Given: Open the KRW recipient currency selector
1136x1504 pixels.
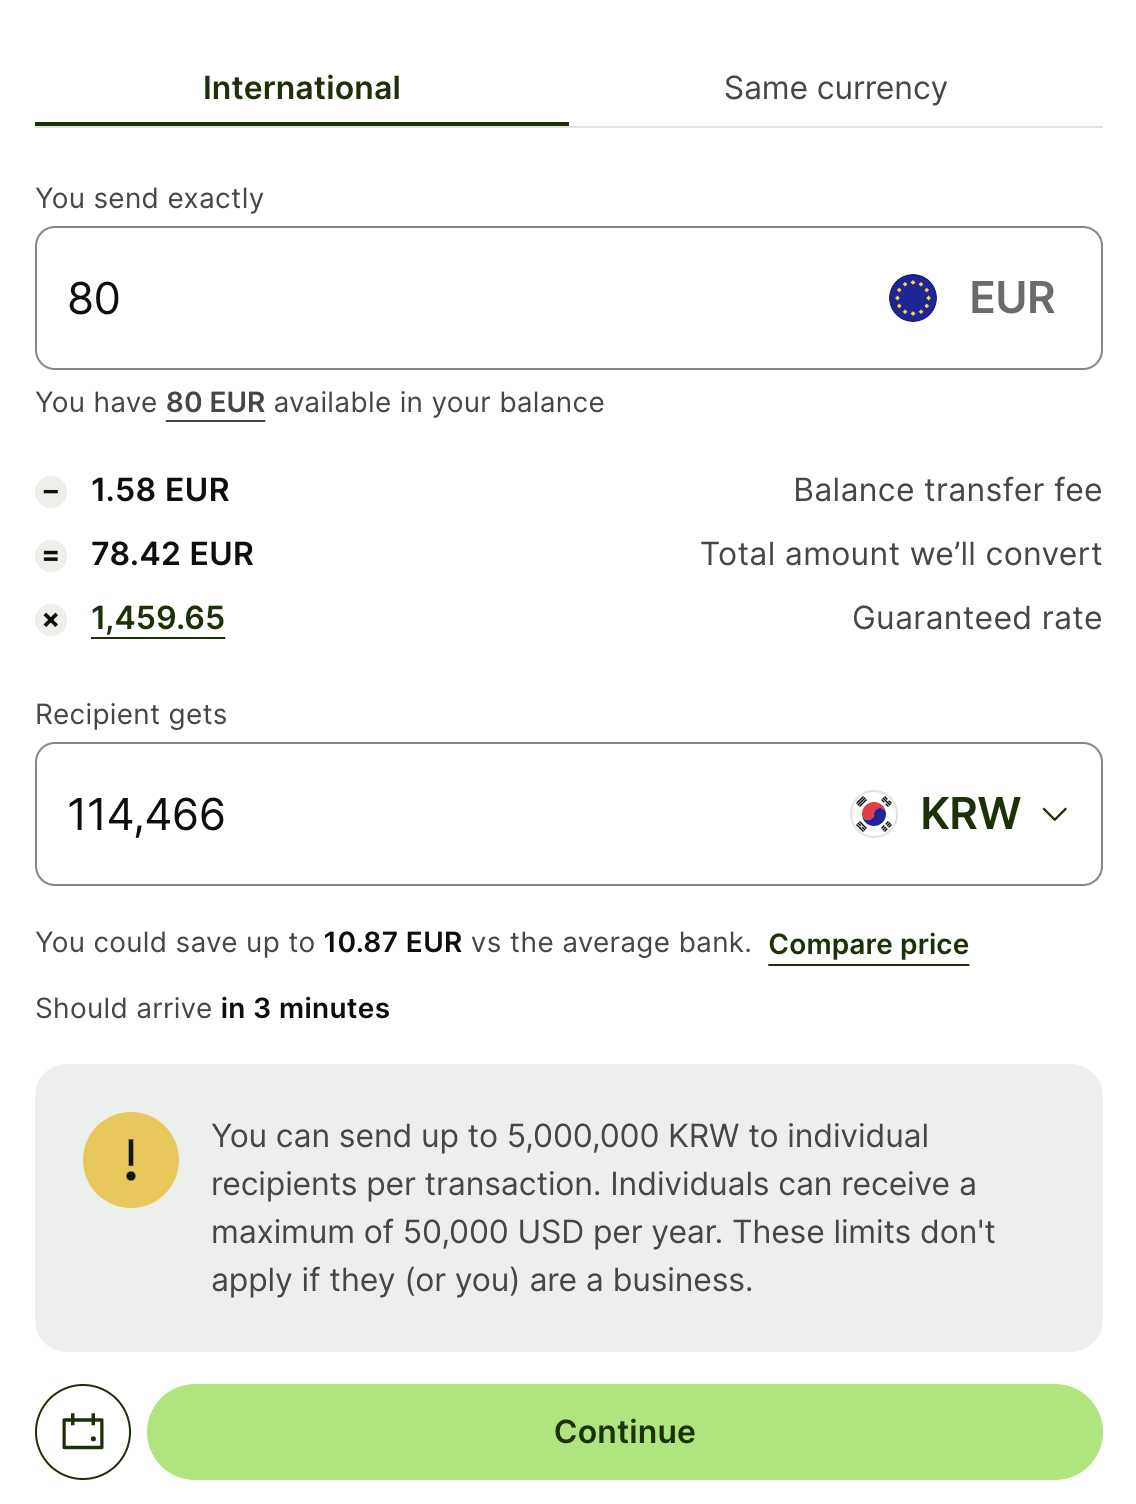Looking at the screenshot, I should tap(968, 814).
